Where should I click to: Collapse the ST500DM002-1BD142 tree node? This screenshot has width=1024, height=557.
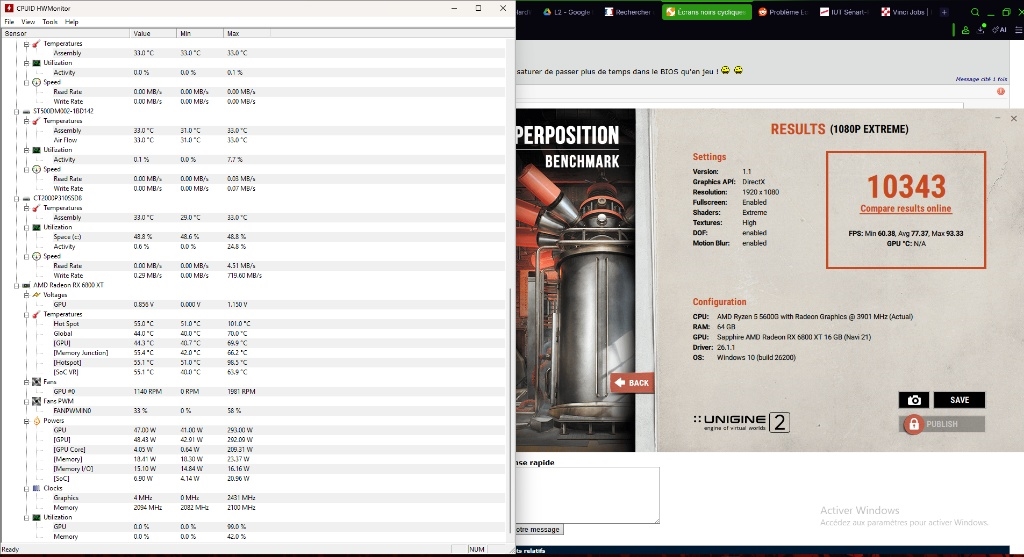point(16,112)
